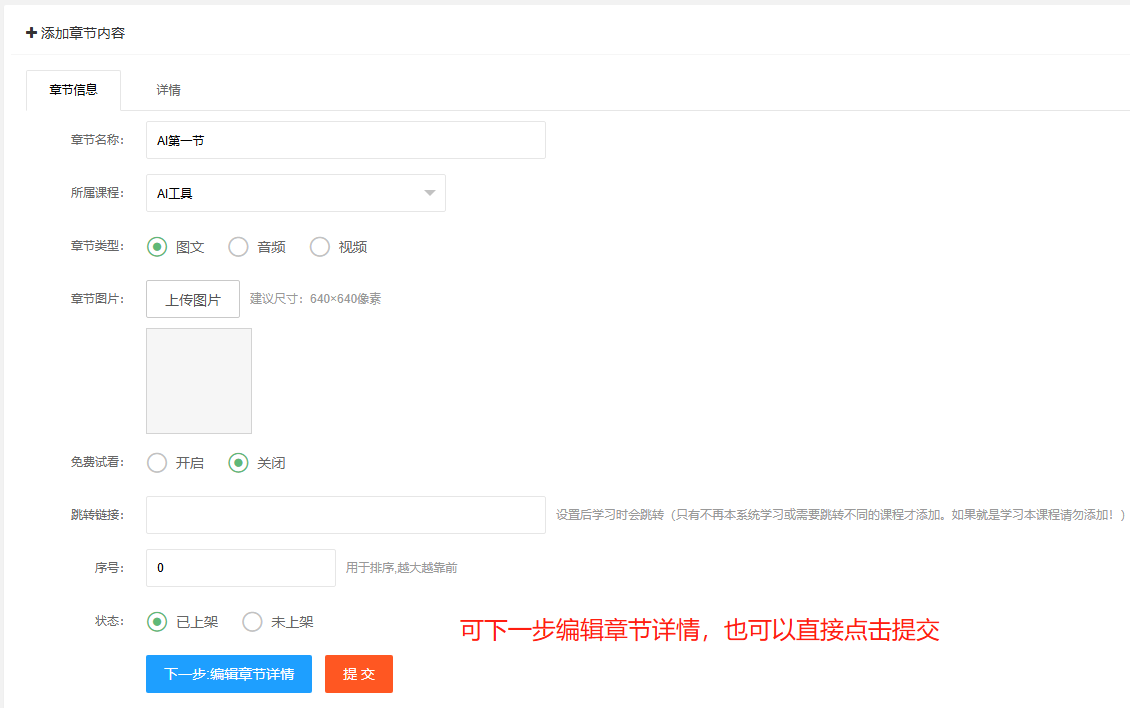Select 关闭 for 免费试看
Image resolution: width=1130 pixels, height=708 pixels.
click(239, 463)
